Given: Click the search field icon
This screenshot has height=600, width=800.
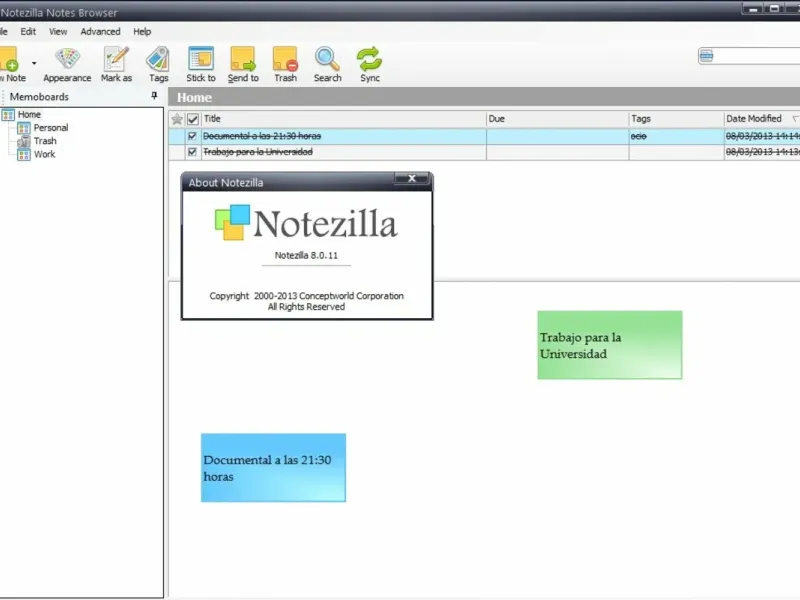Looking at the screenshot, I should click(706, 56).
